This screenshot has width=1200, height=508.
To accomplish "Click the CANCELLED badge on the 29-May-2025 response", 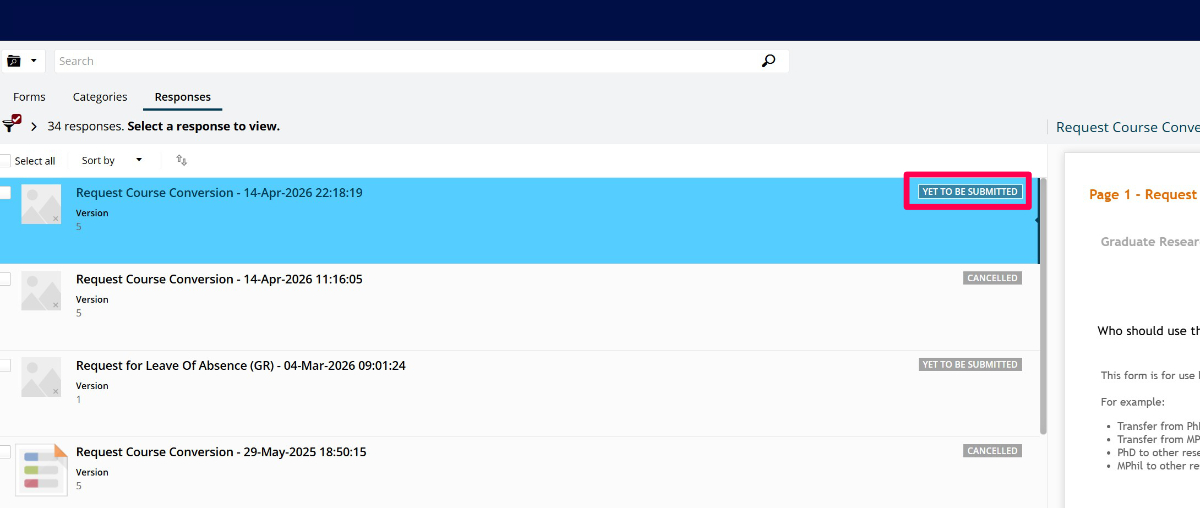I will (993, 451).
